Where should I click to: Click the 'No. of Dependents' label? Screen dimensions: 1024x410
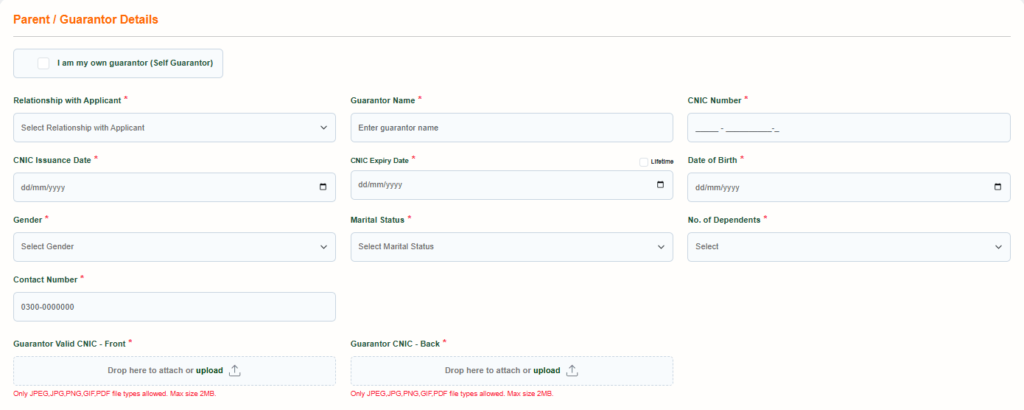point(724,220)
